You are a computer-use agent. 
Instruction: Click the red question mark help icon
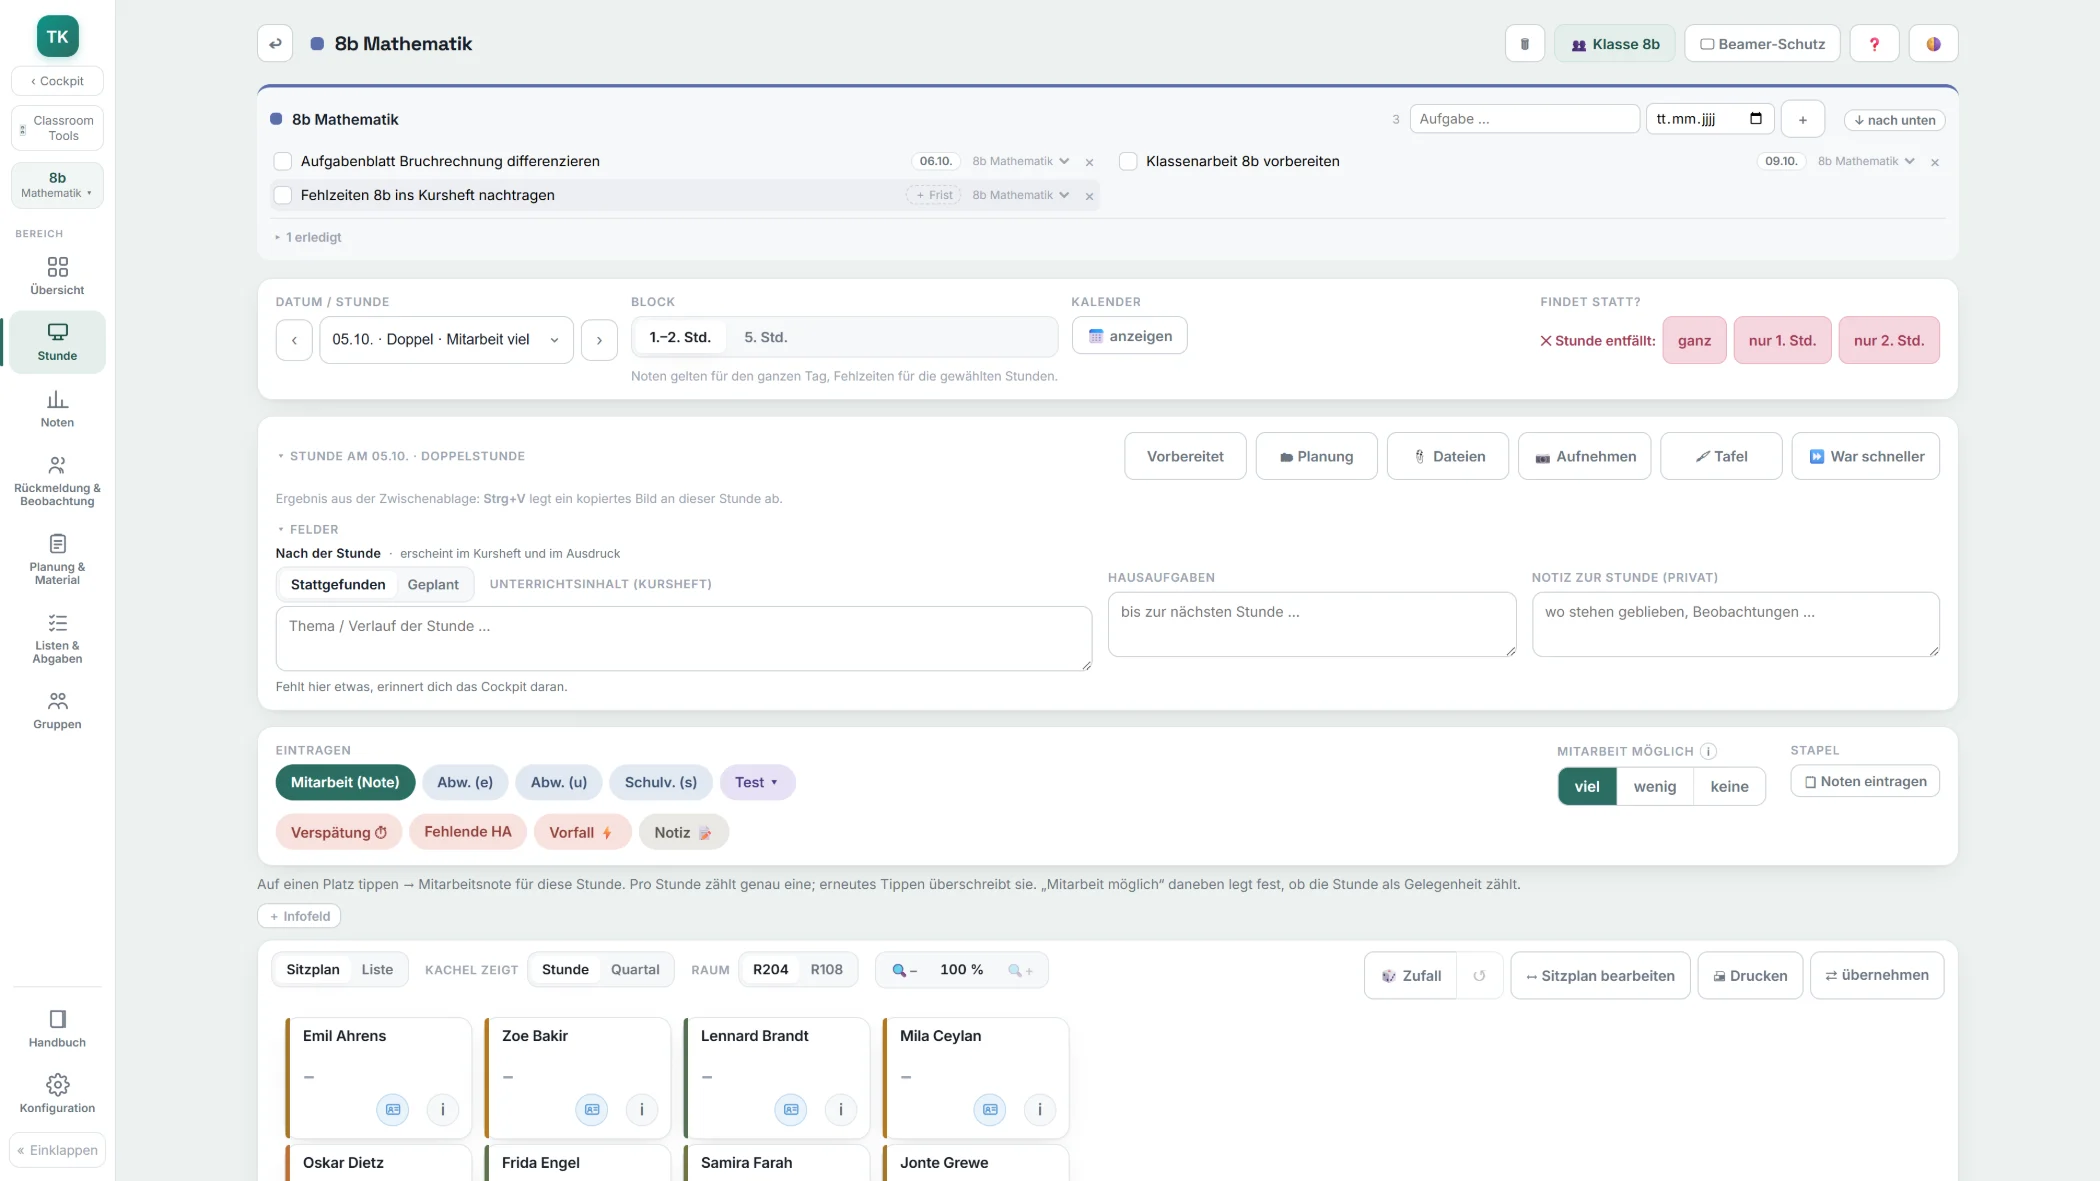pos(1874,44)
